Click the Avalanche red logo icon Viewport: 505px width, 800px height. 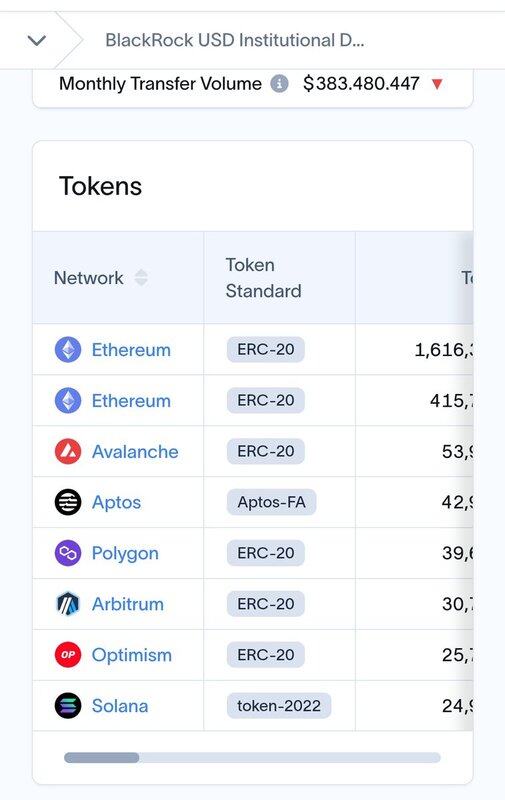pyautogui.click(x=68, y=452)
